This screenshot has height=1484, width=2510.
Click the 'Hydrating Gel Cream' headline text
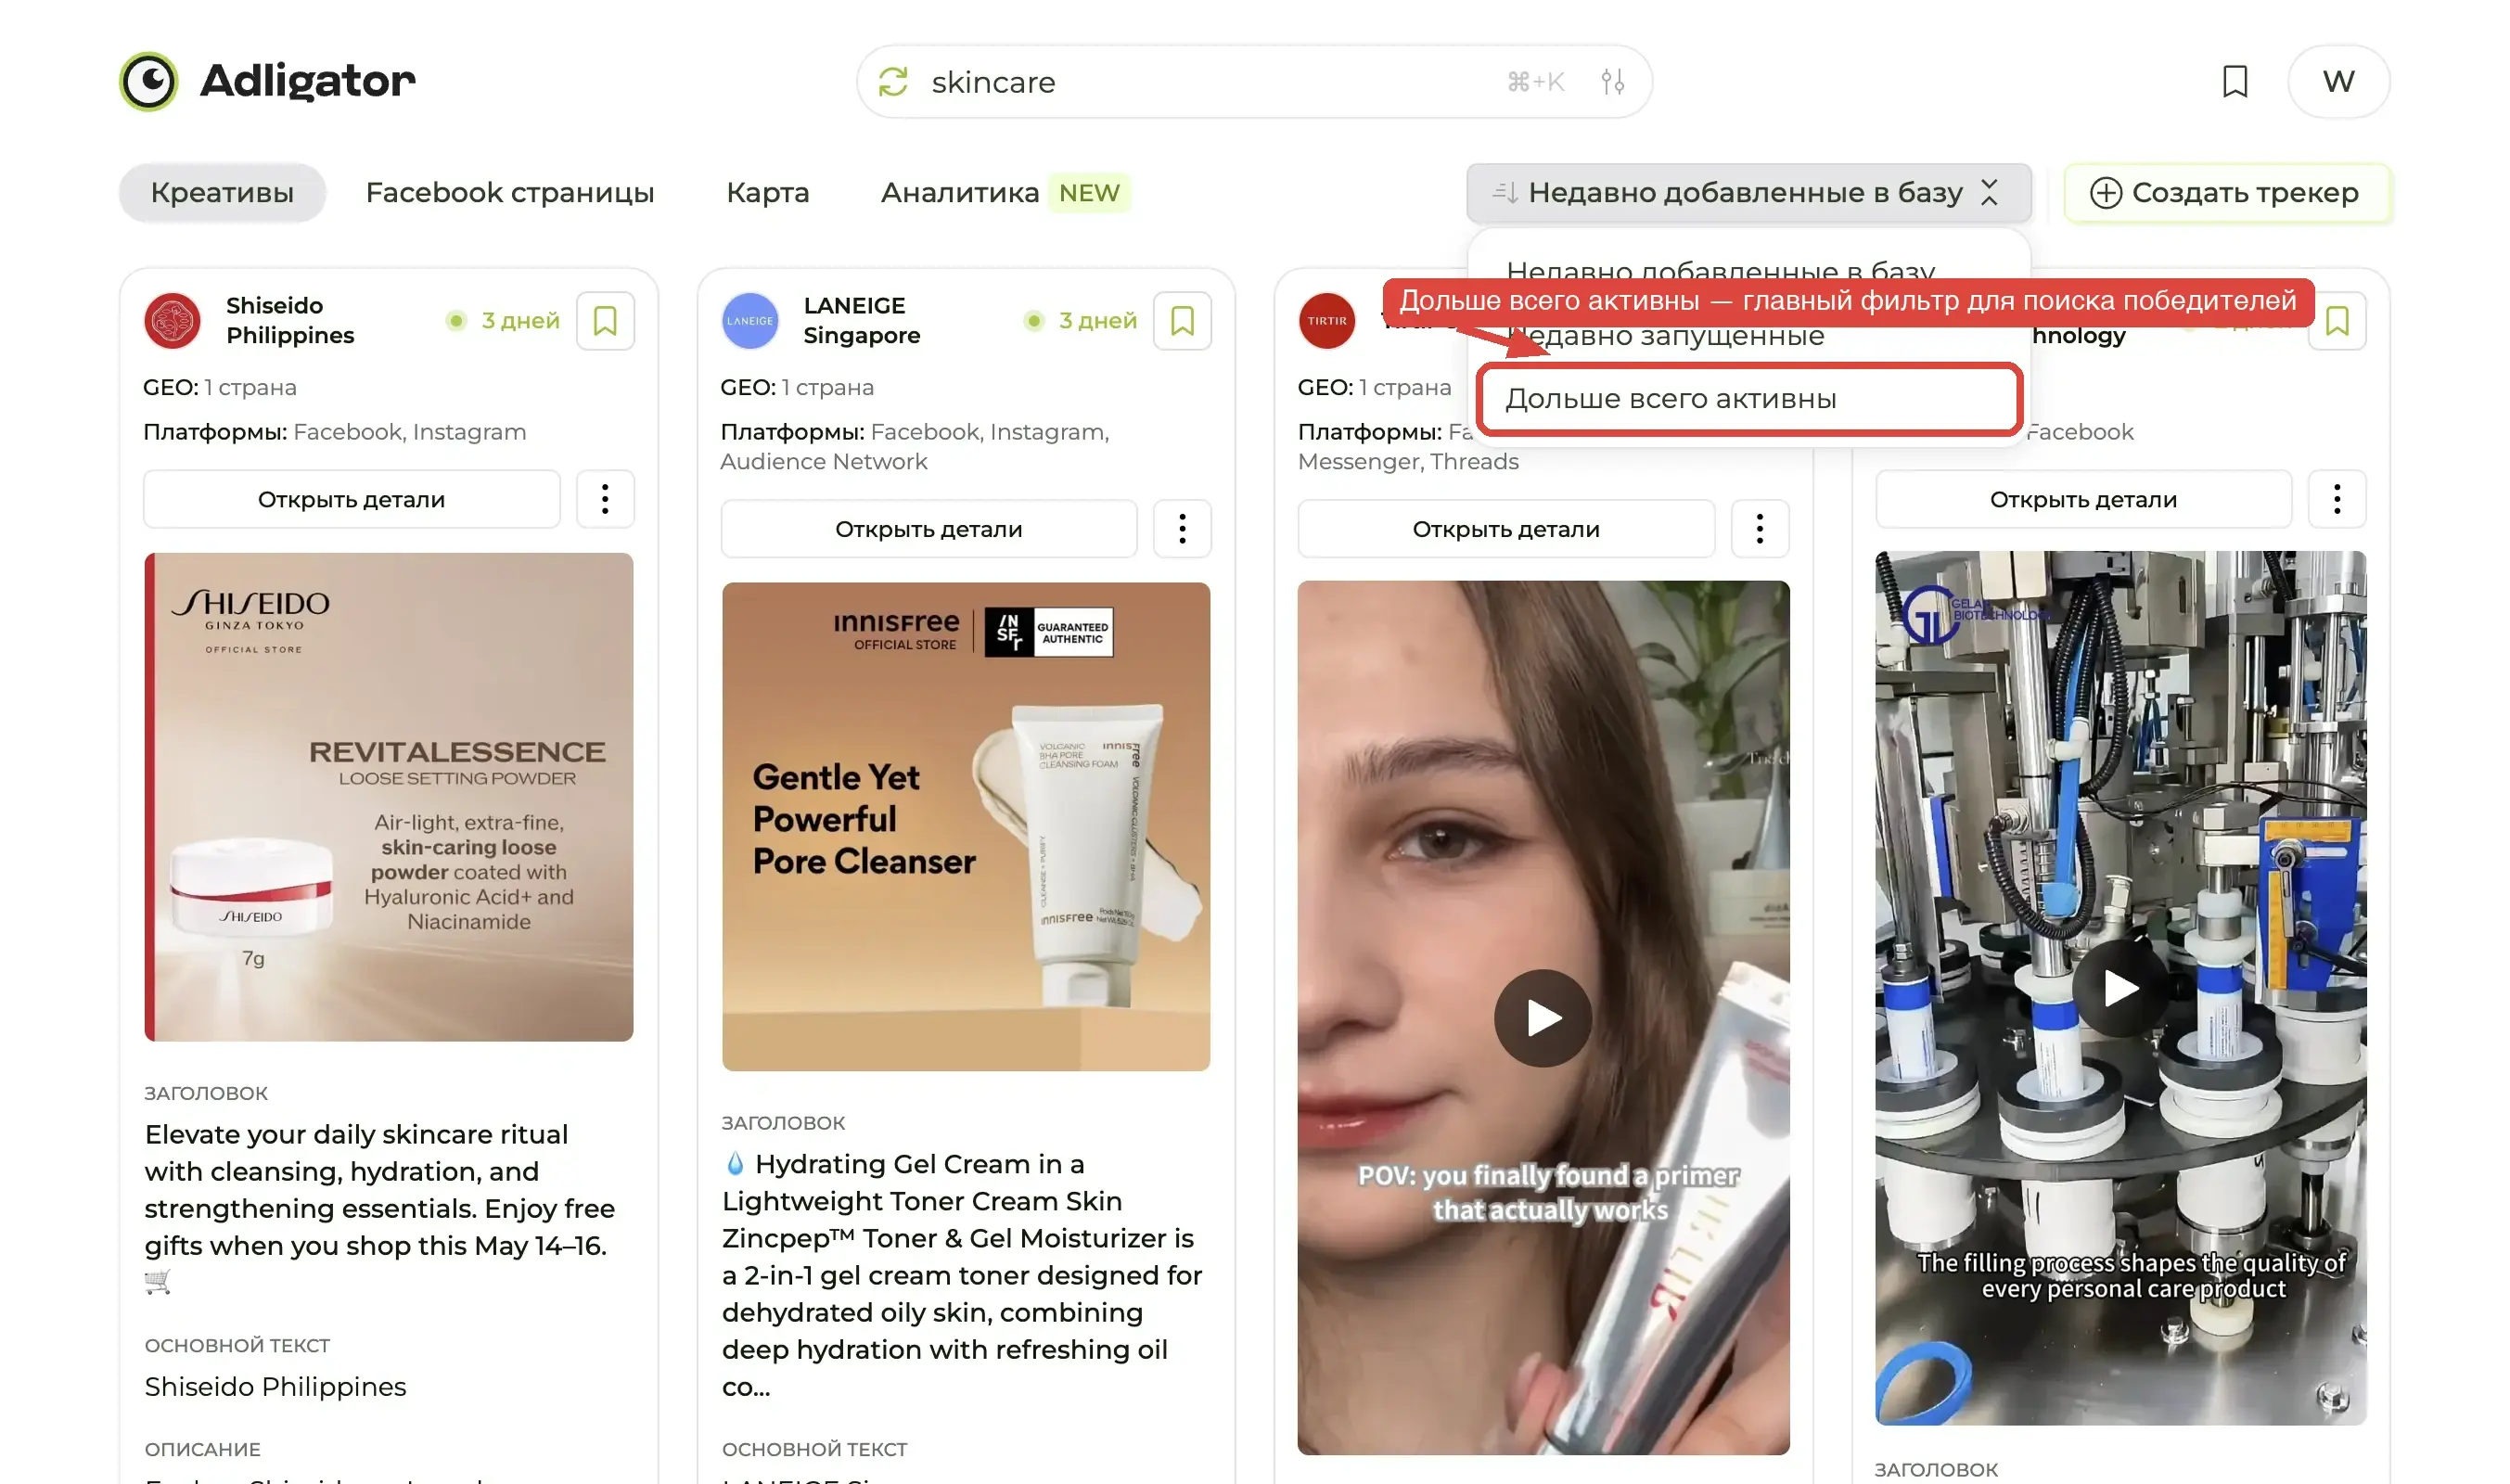click(x=962, y=1275)
